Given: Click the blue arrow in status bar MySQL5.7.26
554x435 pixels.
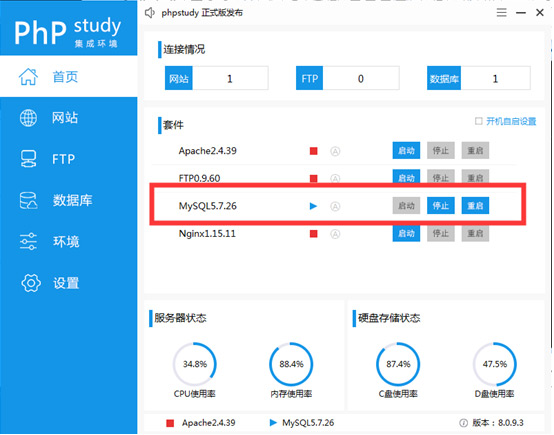Looking at the screenshot, I should (273, 422).
